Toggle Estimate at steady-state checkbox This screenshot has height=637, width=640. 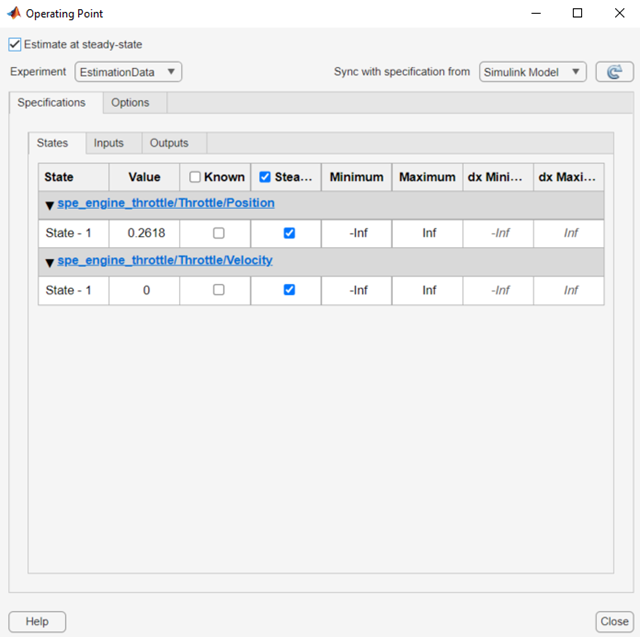click(x=15, y=44)
